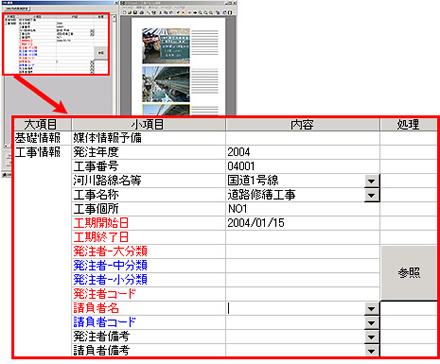Click the tab at top of the upper-left window
The image size is (440, 364).
(17, 8)
